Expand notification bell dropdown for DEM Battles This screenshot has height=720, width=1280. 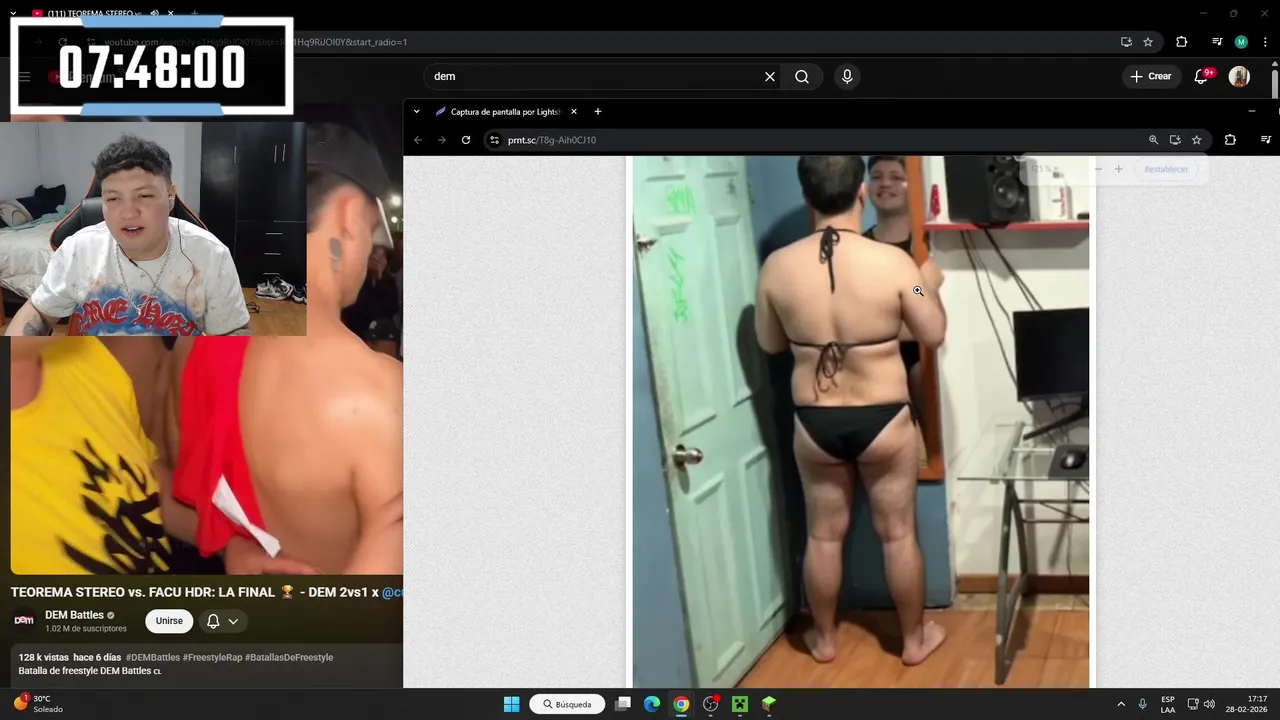click(223, 621)
